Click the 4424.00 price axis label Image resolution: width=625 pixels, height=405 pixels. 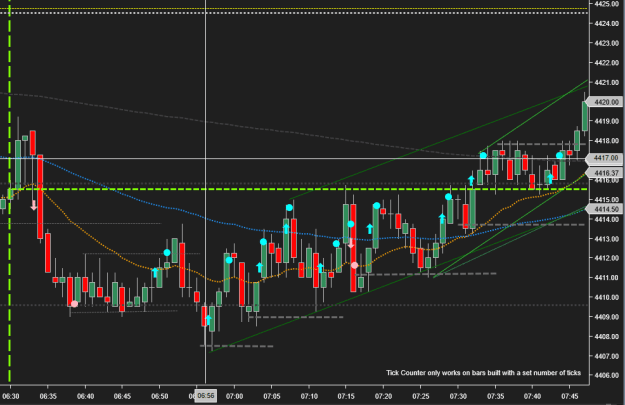(x=607, y=24)
